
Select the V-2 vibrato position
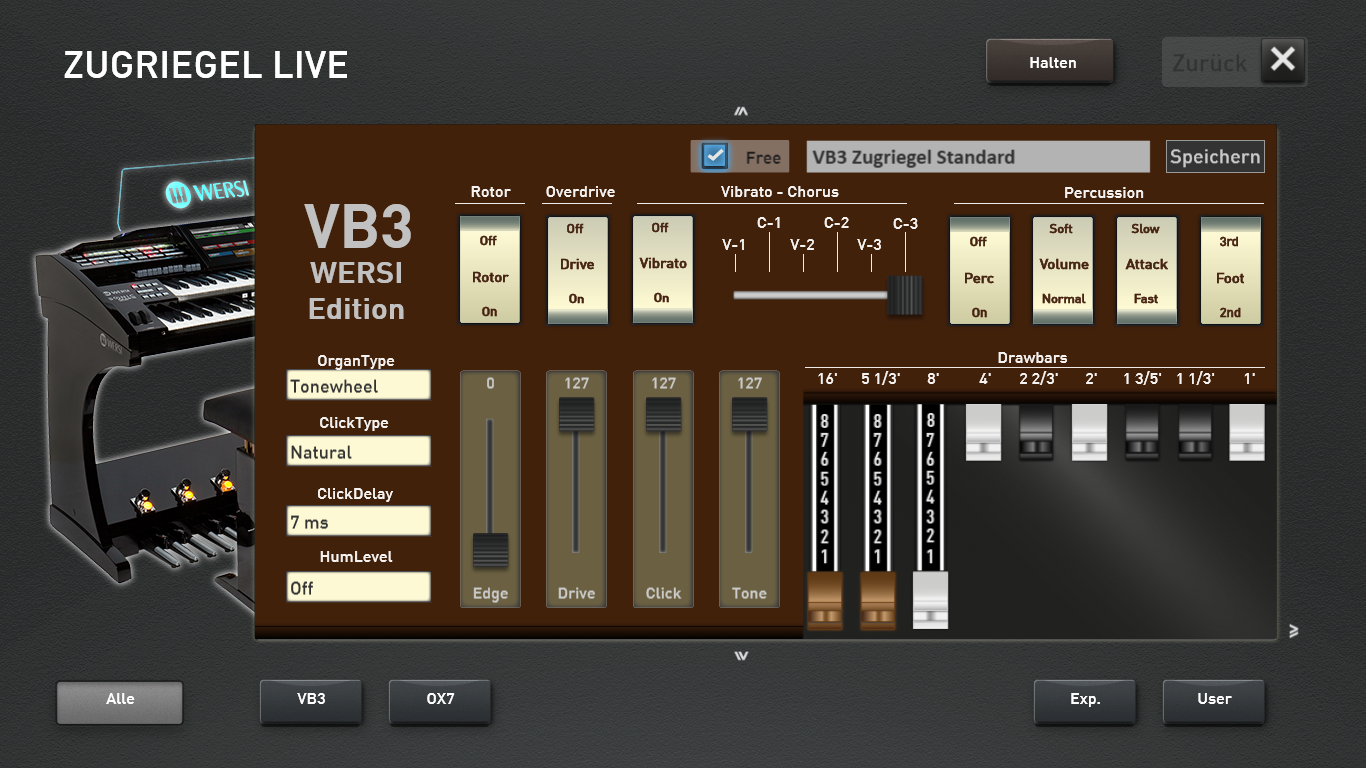coord(802,245)
